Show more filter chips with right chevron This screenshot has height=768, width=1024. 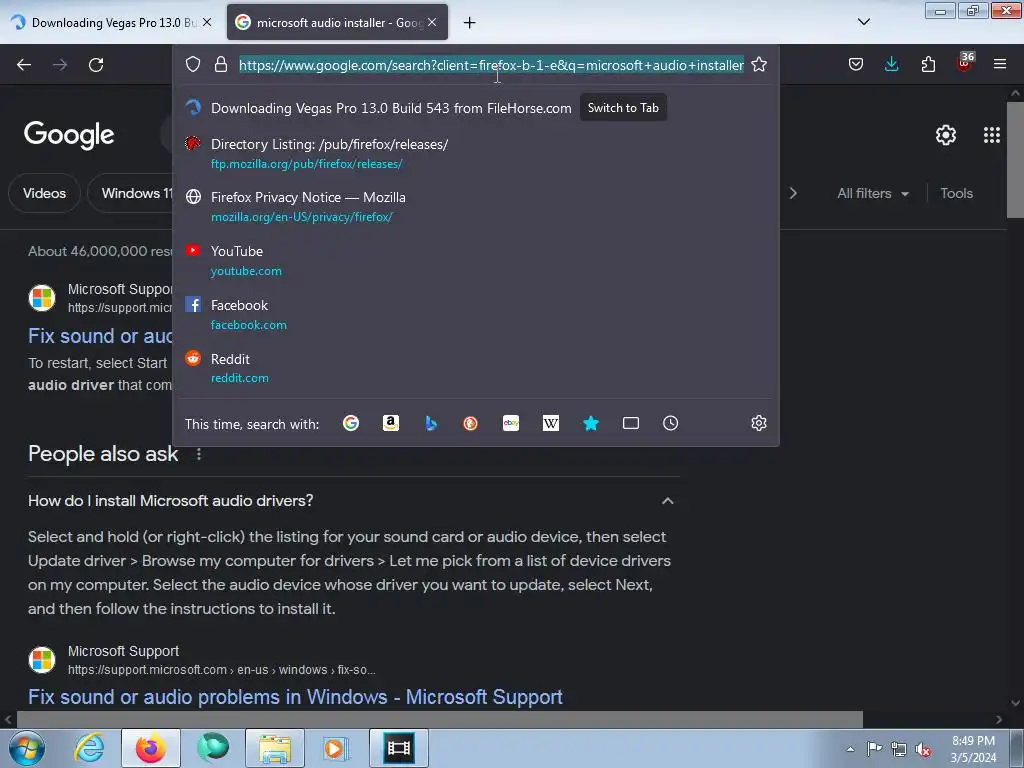(793, 193)
